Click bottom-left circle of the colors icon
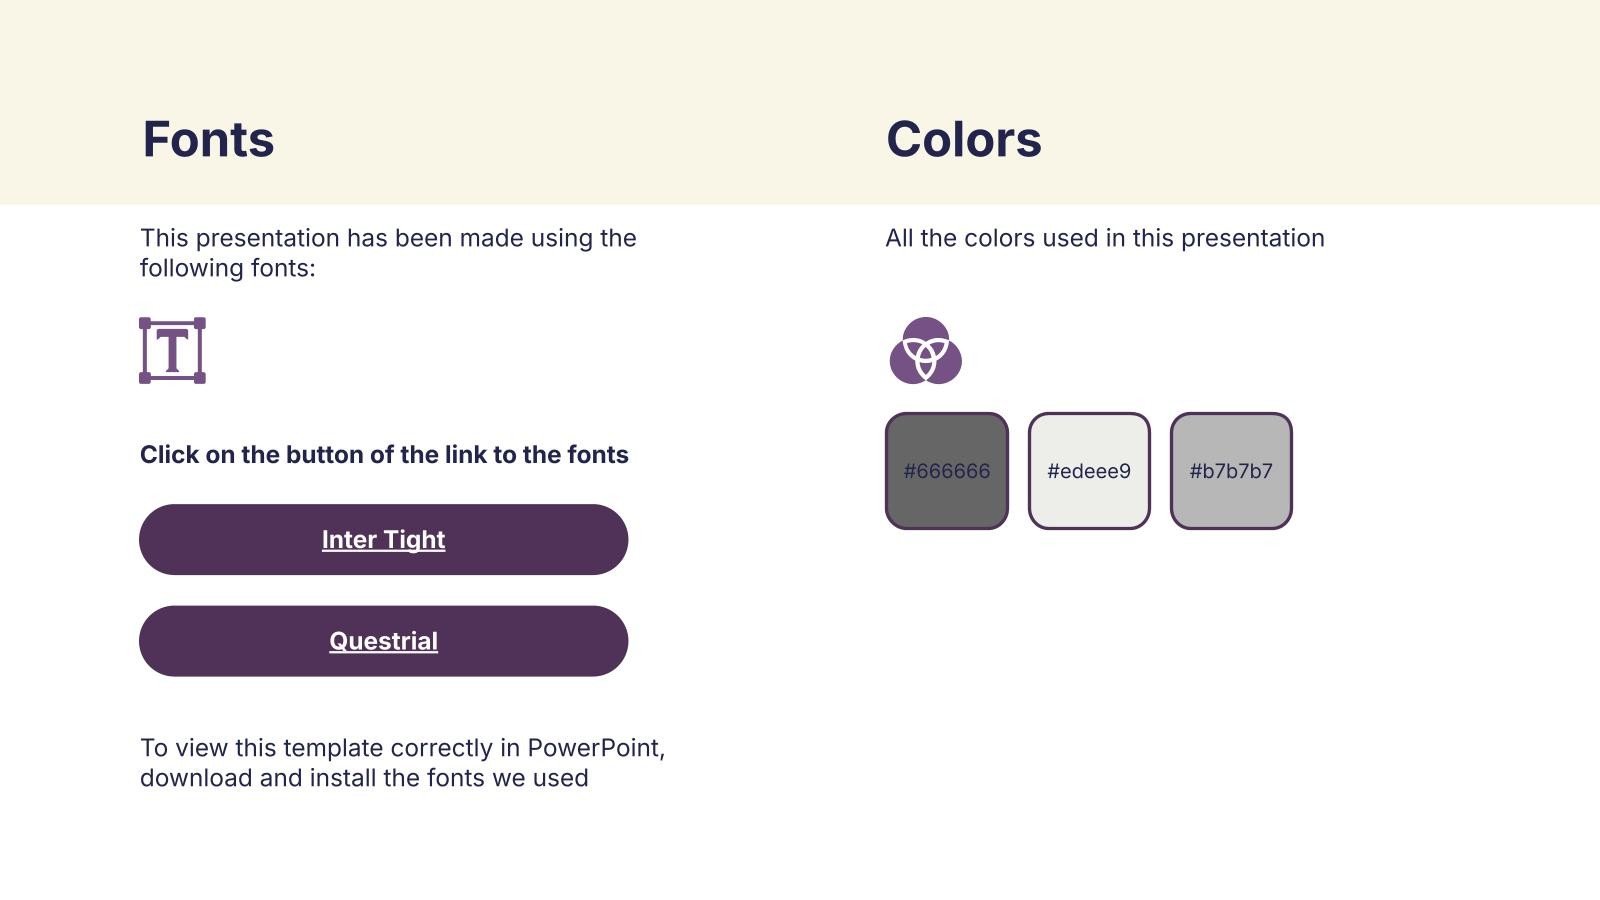Image resolution: width=1600 pixels, height=900 pixels. point(902,366)
